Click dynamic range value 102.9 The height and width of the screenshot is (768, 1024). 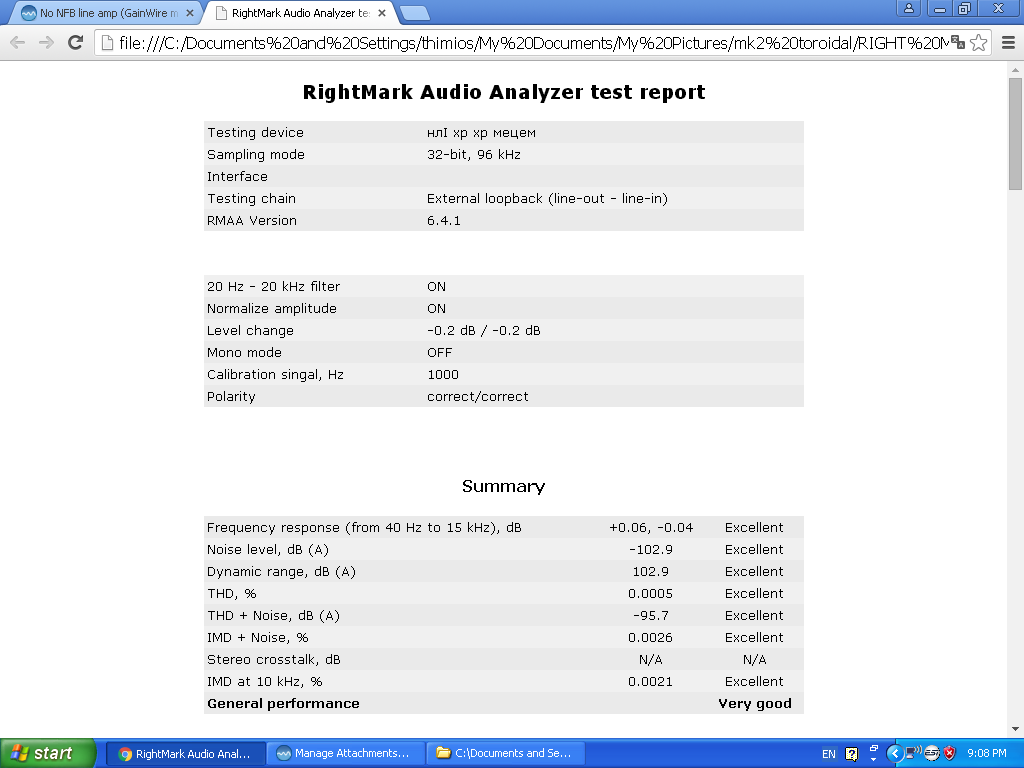tap(650, 571)
